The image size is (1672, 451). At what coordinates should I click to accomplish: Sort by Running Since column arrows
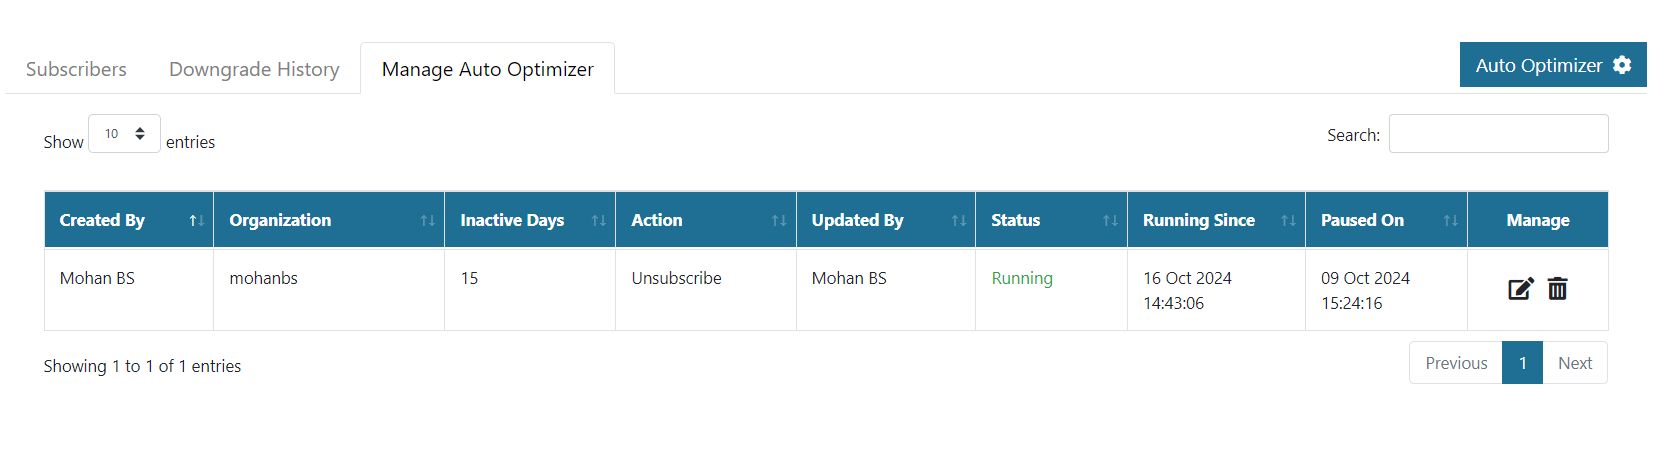click(1288, 221)
